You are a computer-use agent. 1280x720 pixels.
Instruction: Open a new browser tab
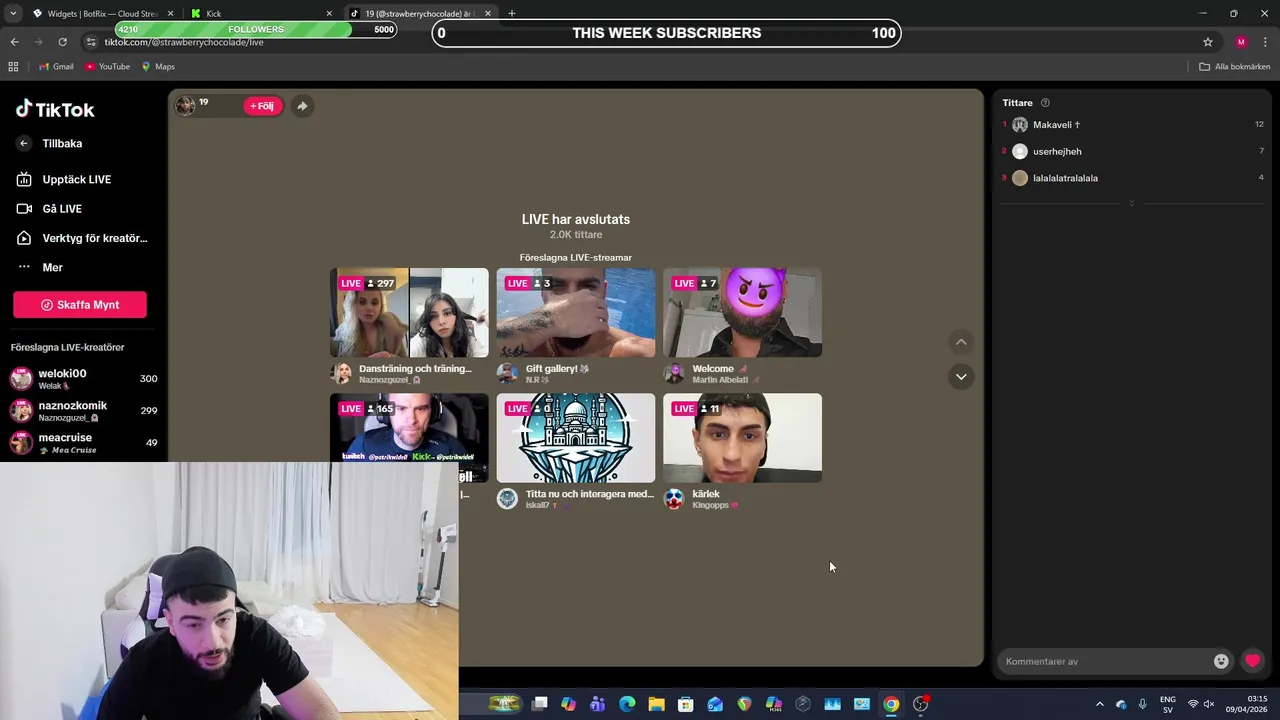click(x=512, y=14)
